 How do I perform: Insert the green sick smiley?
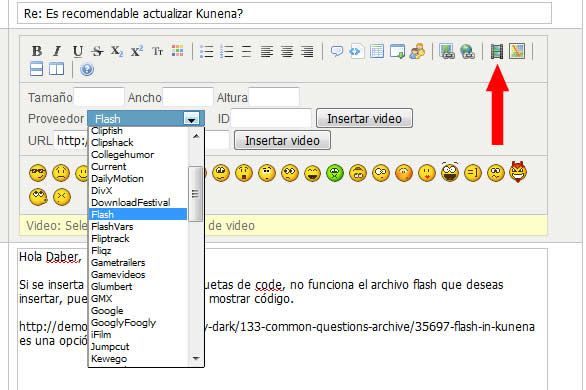pyautogui.click(x=335, y=173)
